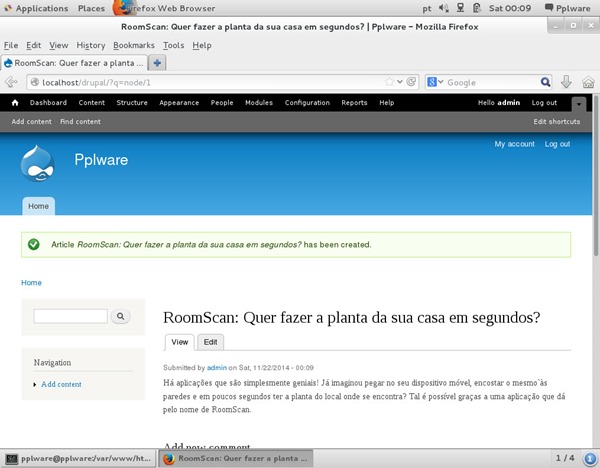Viewport: 600px width, 468px height.
Task: Open the Firefox Help menu
Action: [202, 45]
